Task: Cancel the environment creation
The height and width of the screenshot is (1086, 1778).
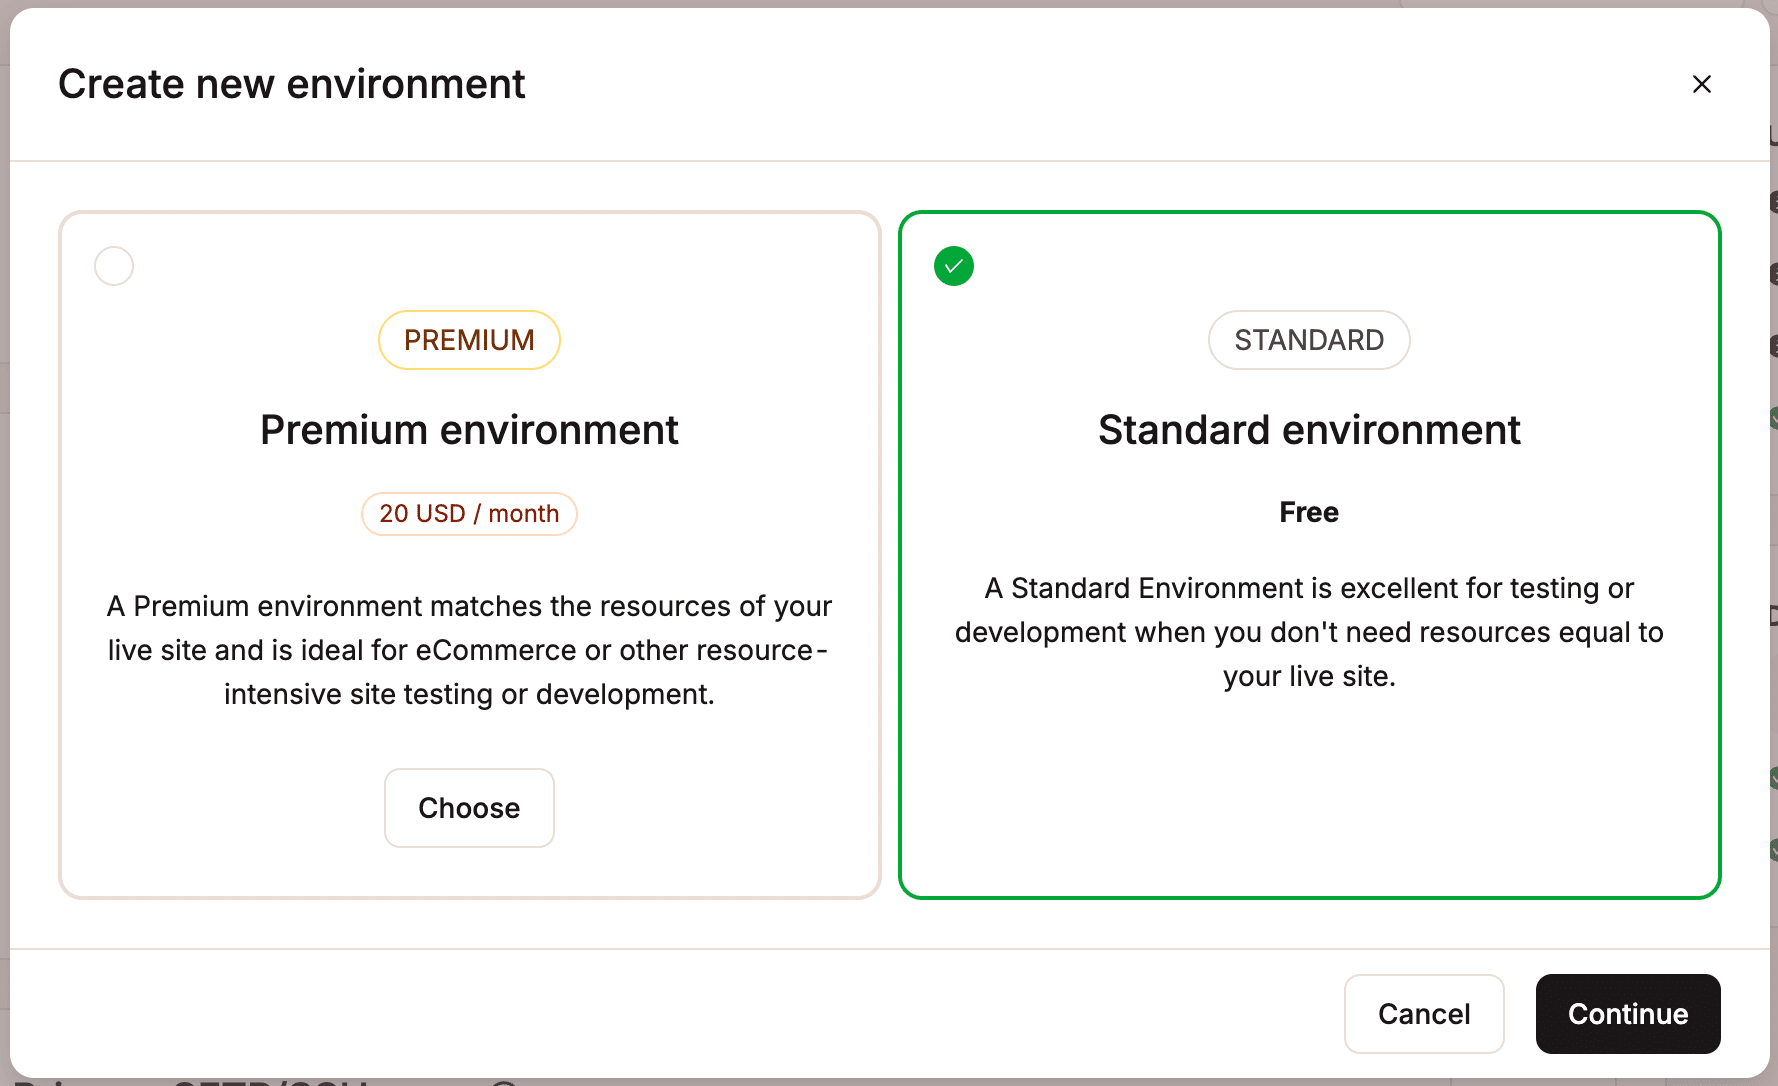Action: coord(1424,1013)
